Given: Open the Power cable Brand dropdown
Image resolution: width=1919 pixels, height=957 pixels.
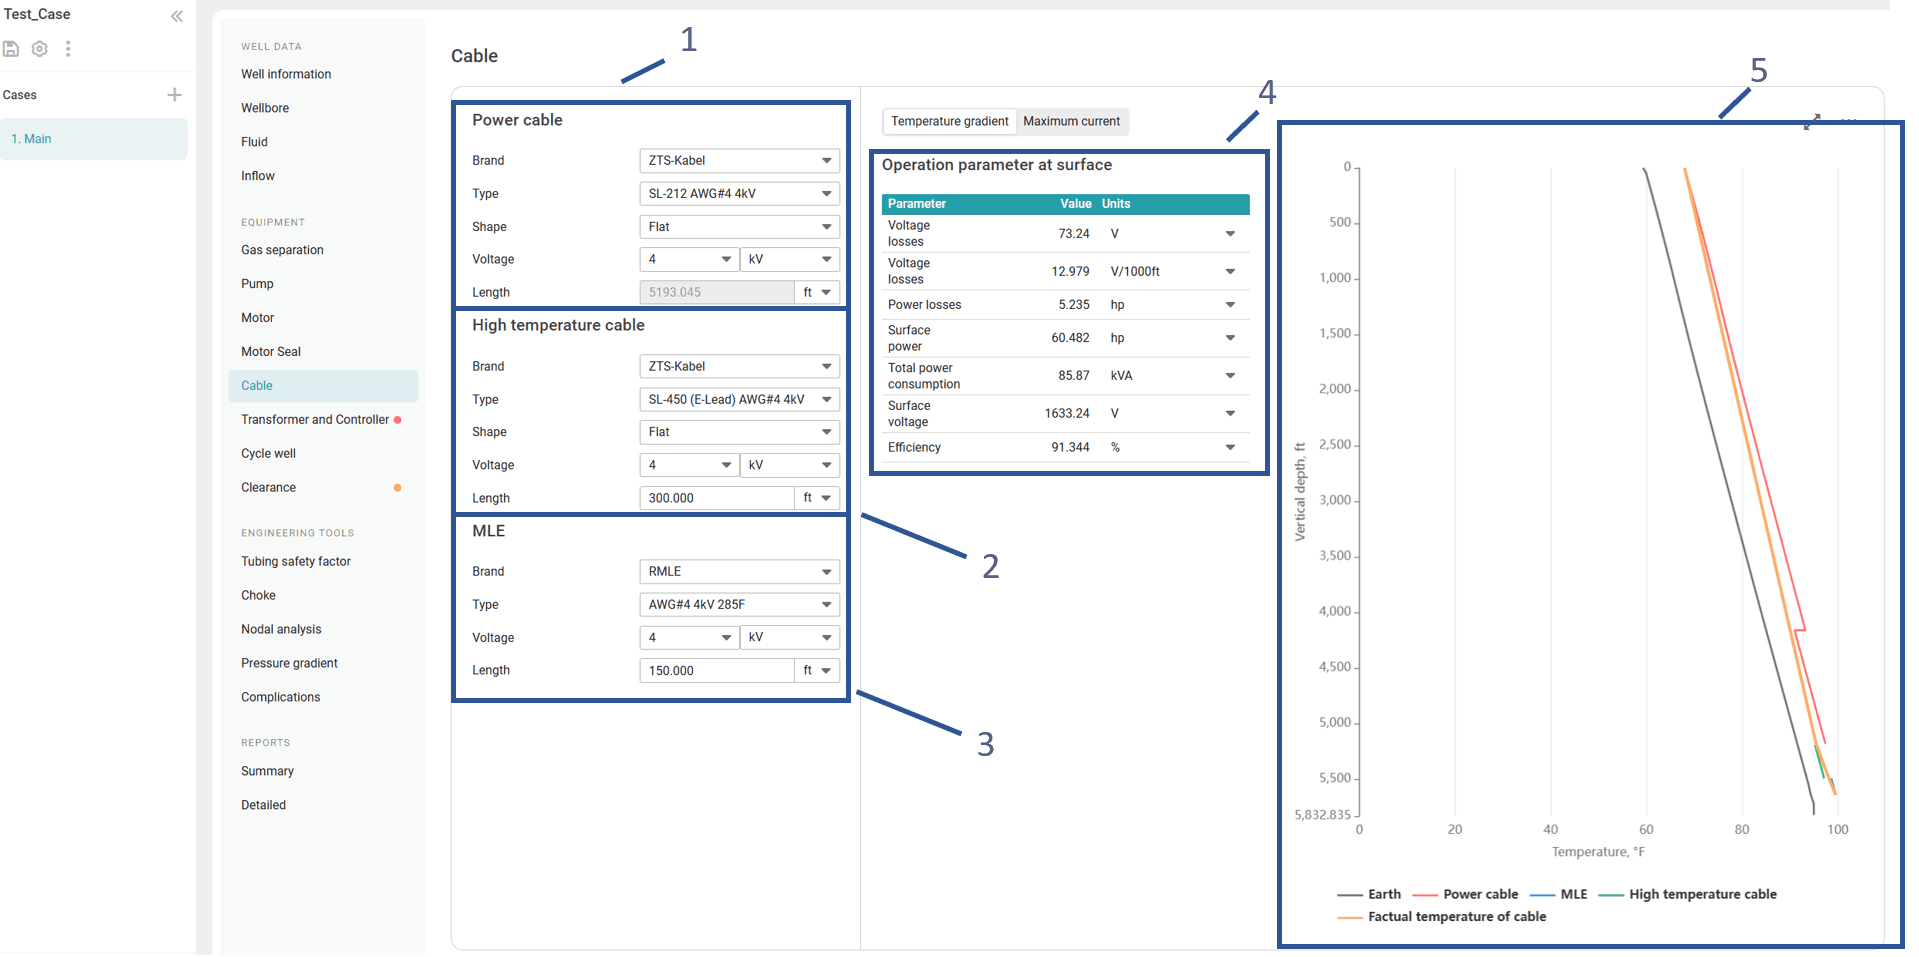Looking at the screenshot, I should (x=738, y=161).
